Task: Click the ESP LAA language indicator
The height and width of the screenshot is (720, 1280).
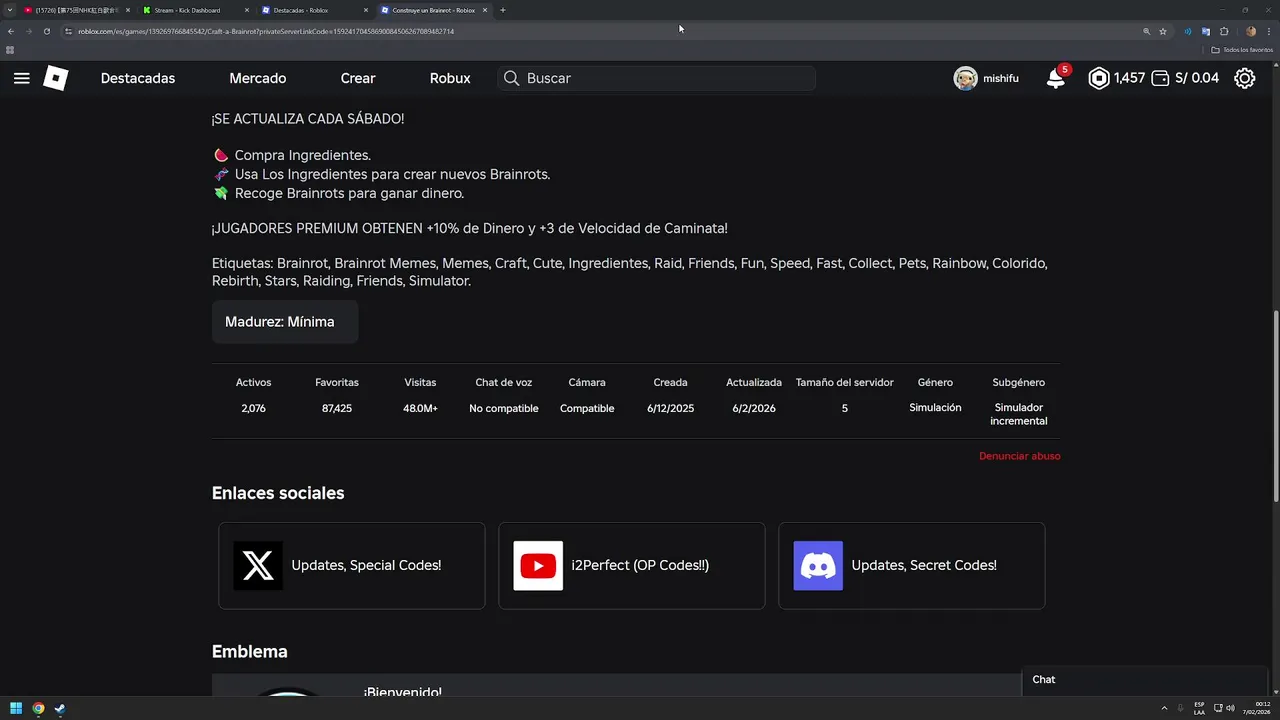Action: click(1199, 708)
